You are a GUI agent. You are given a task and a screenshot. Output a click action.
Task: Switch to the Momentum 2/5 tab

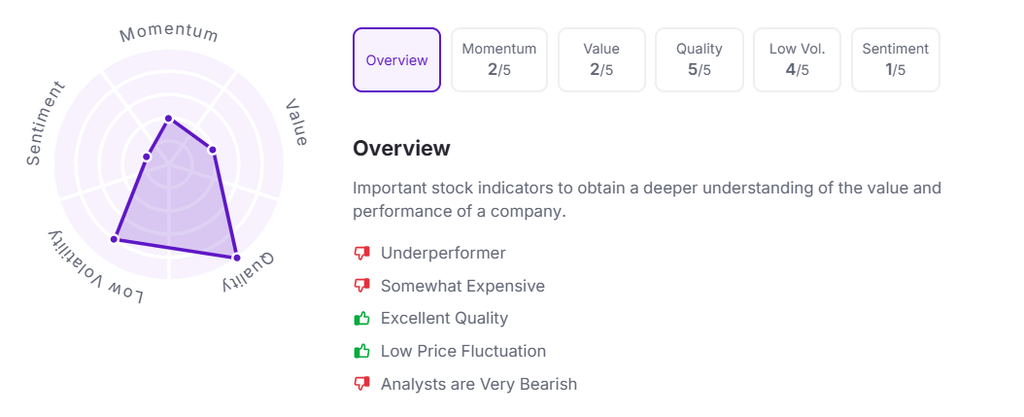click(x=499, y=60)
